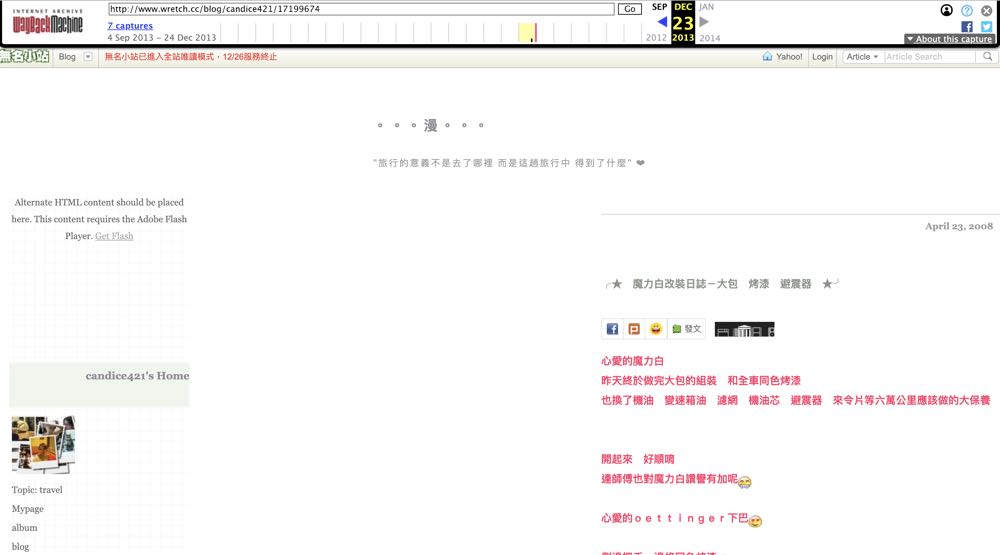This screenshot has height=555, width=1000.
Task: Share this capture on Twitter
Action: (986, 27)
